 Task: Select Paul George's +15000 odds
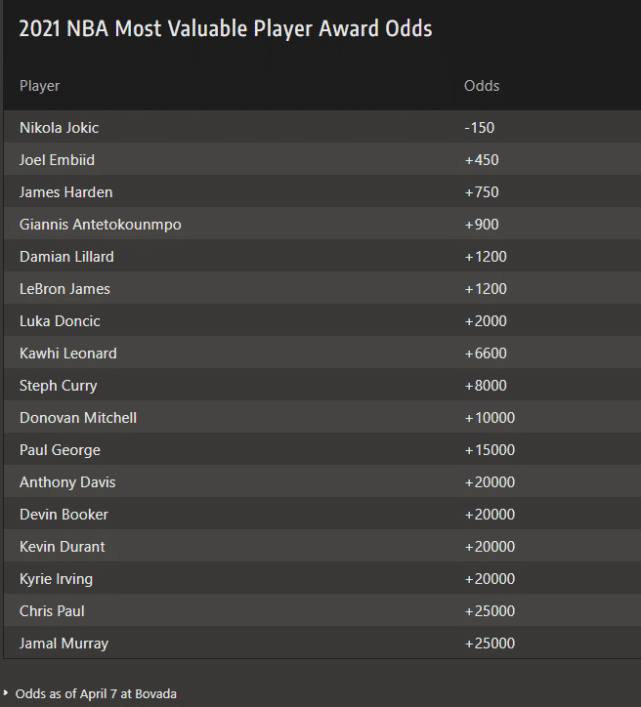coord(489,450)
